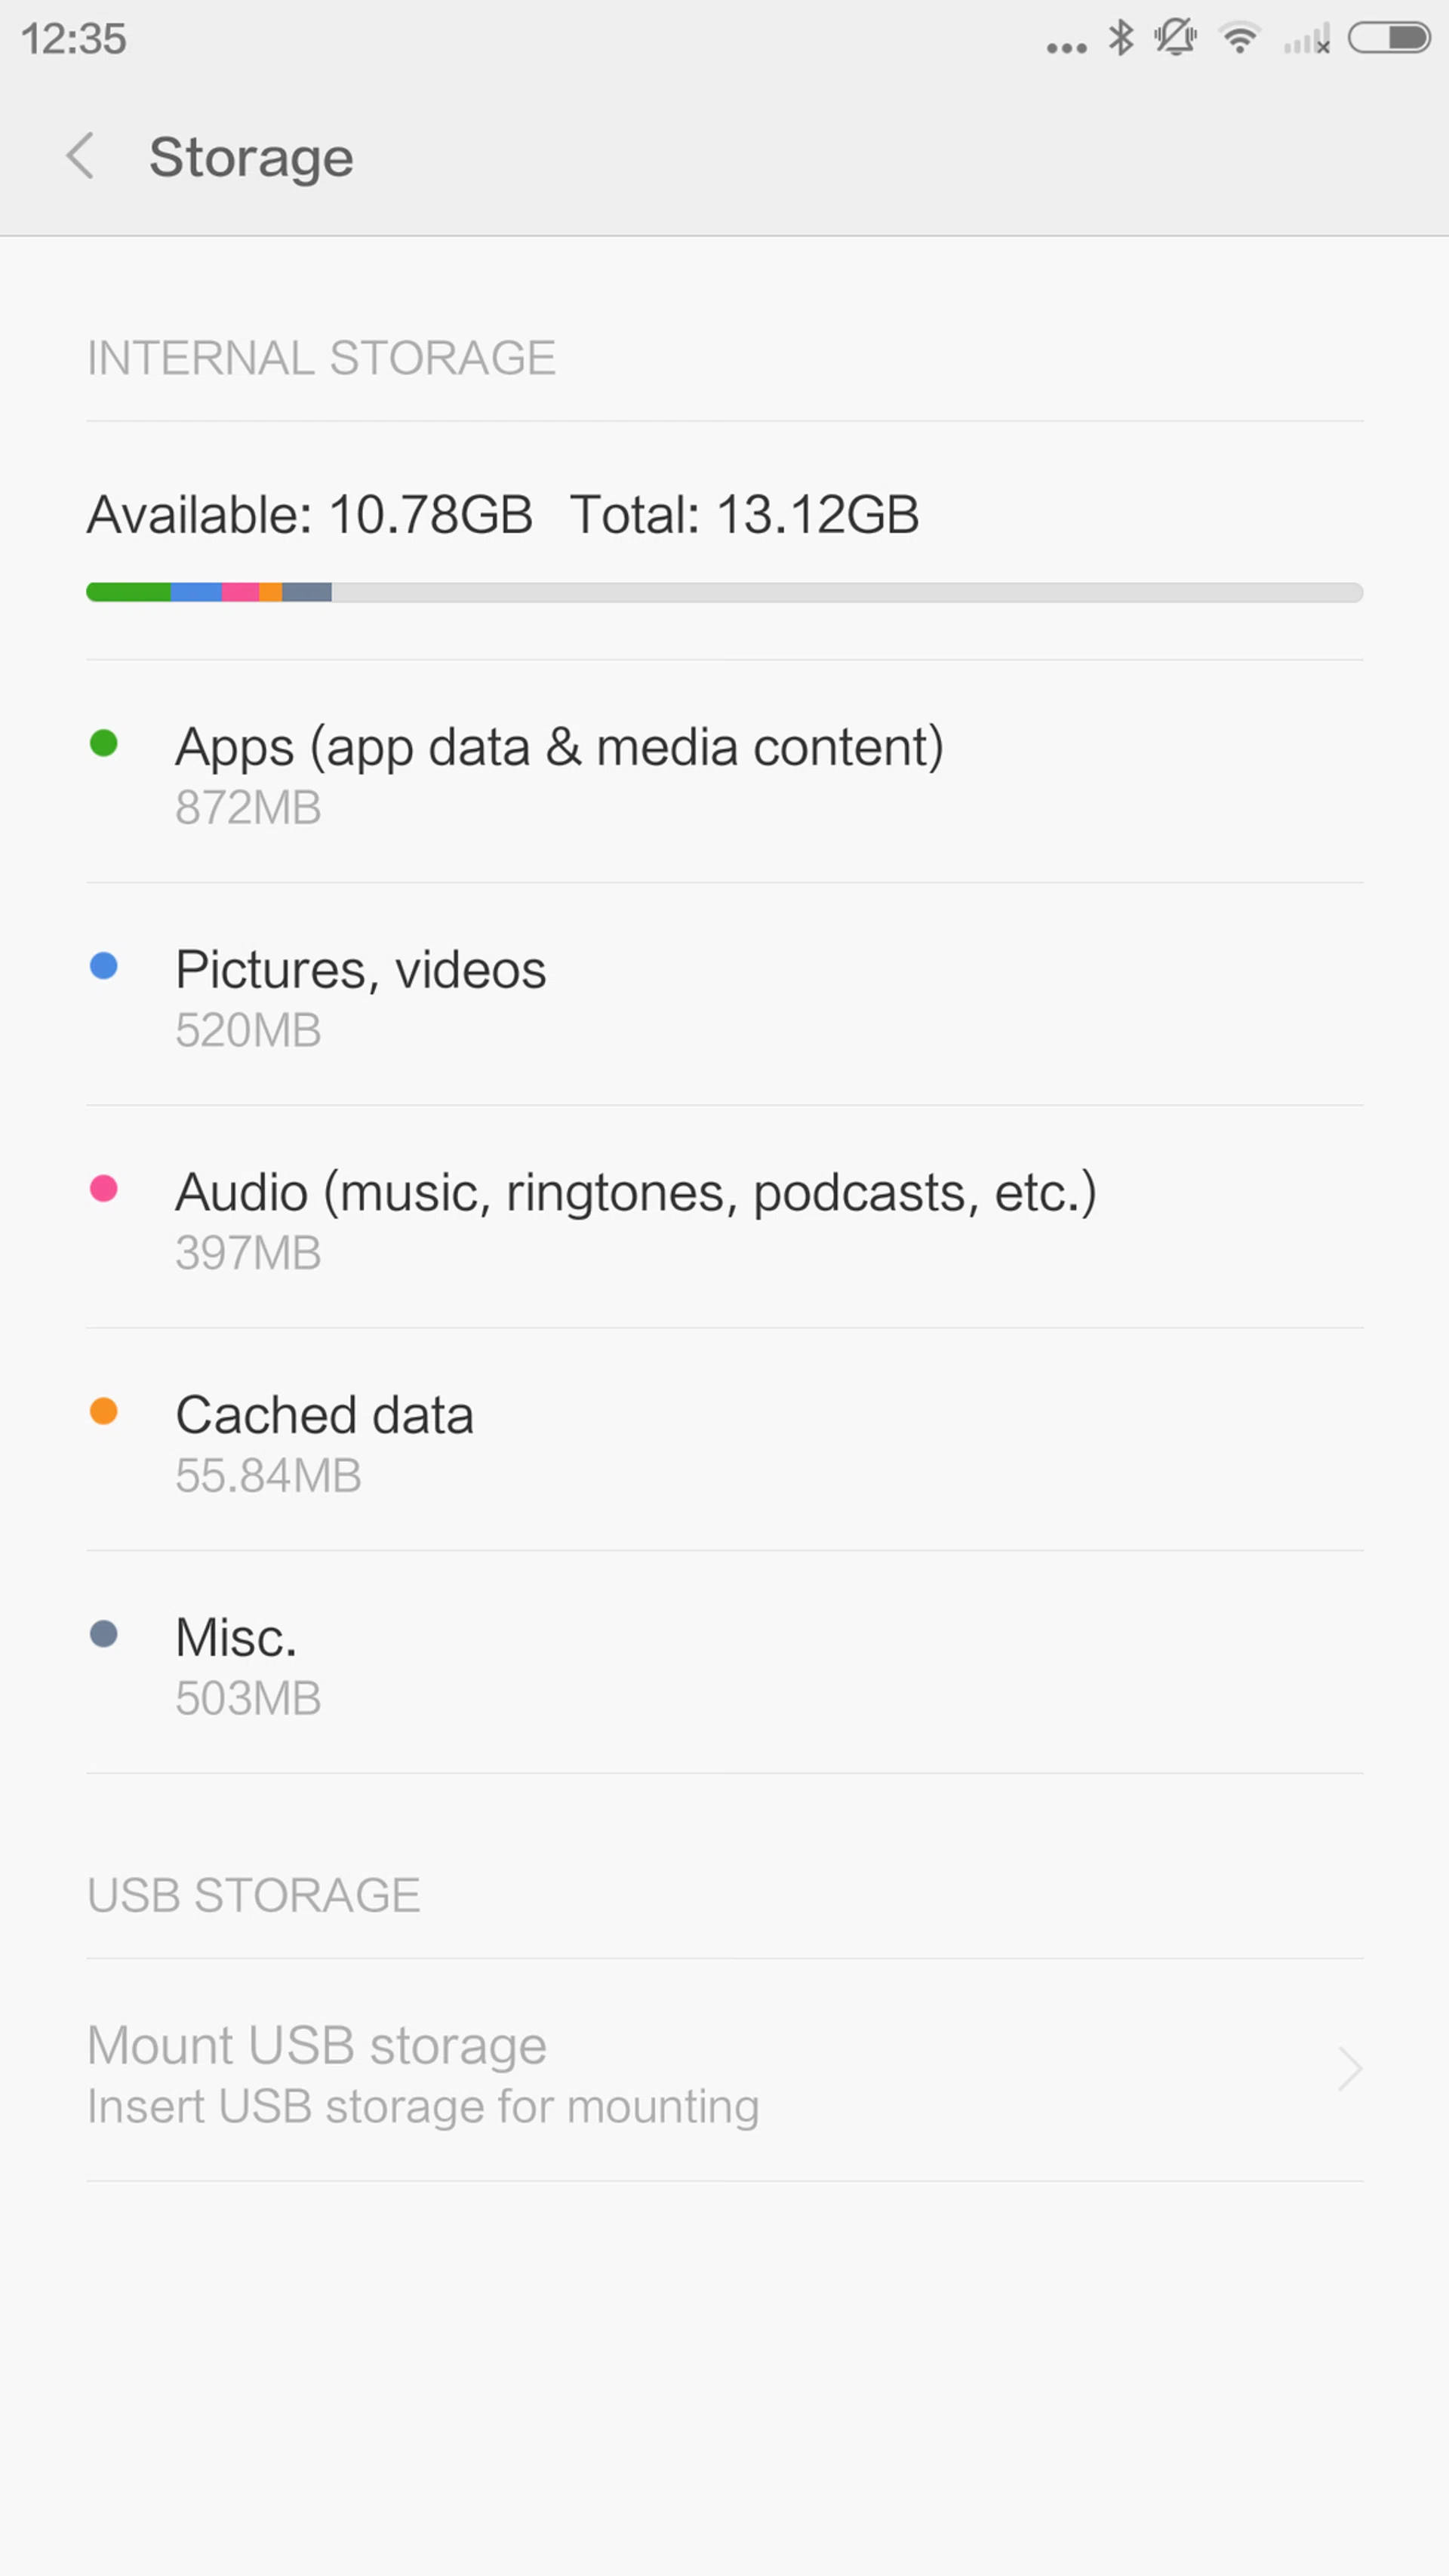Tap Cached data to clear cache
This screenshot has height=2576, width=1449.
(324, 1441)
